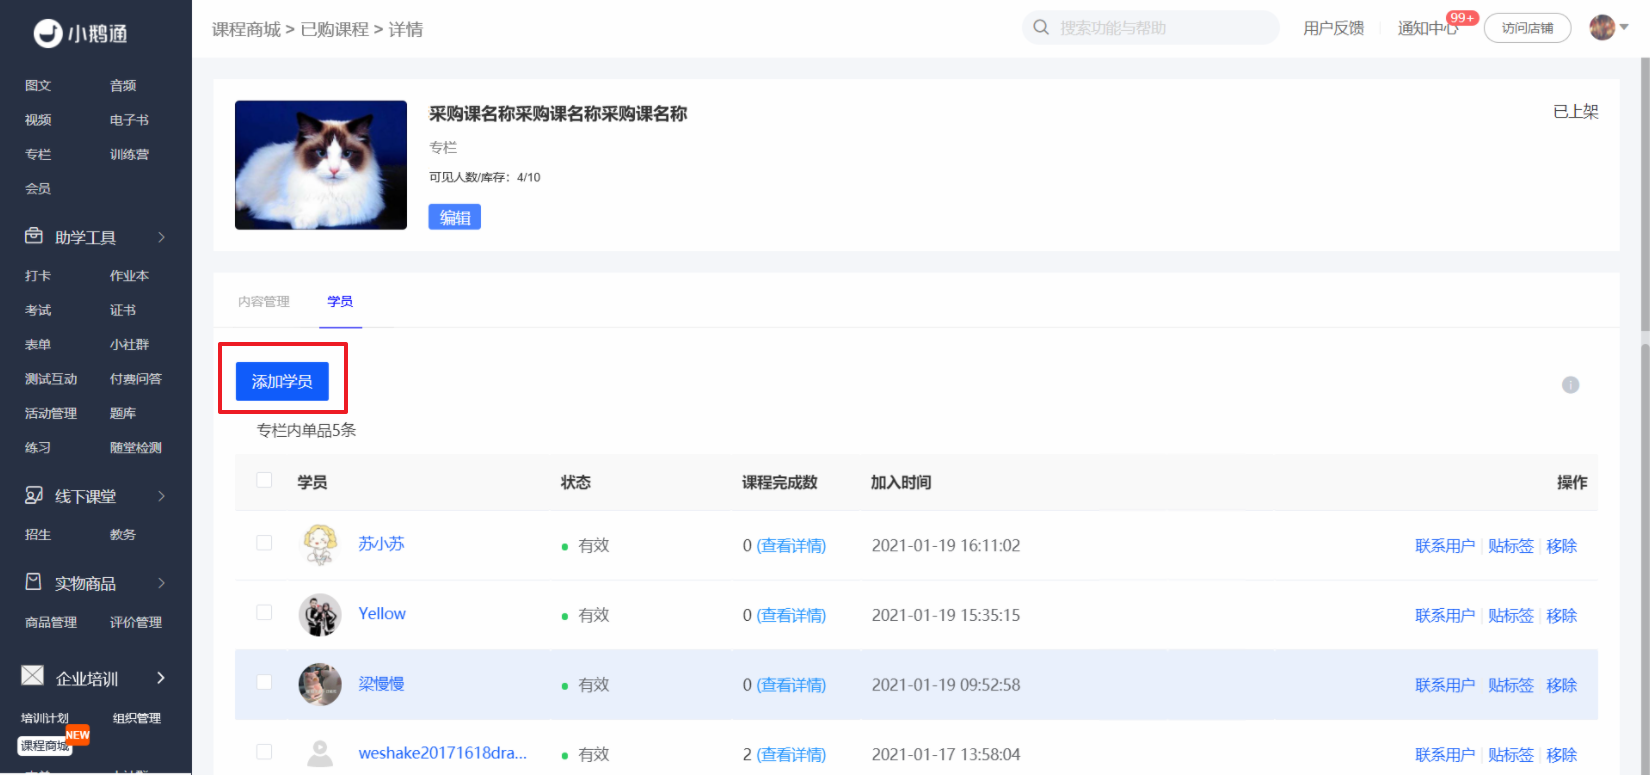The image size is (1650, 775).
Task: Click the 访问店铺 button
Action: click(1527, 28)
